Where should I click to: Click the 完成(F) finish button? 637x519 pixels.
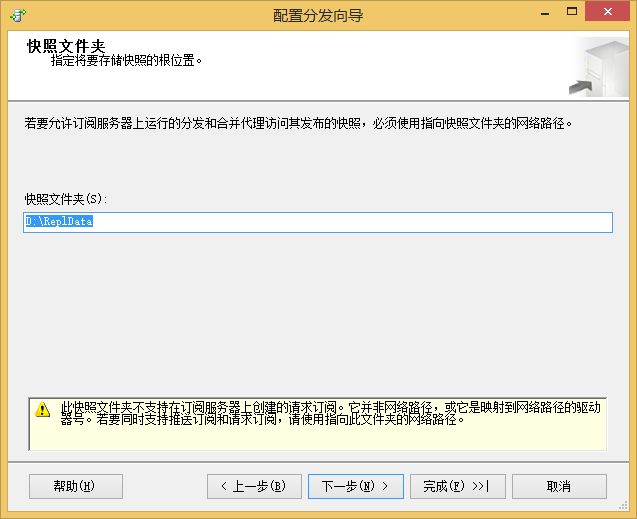[458, 486]
